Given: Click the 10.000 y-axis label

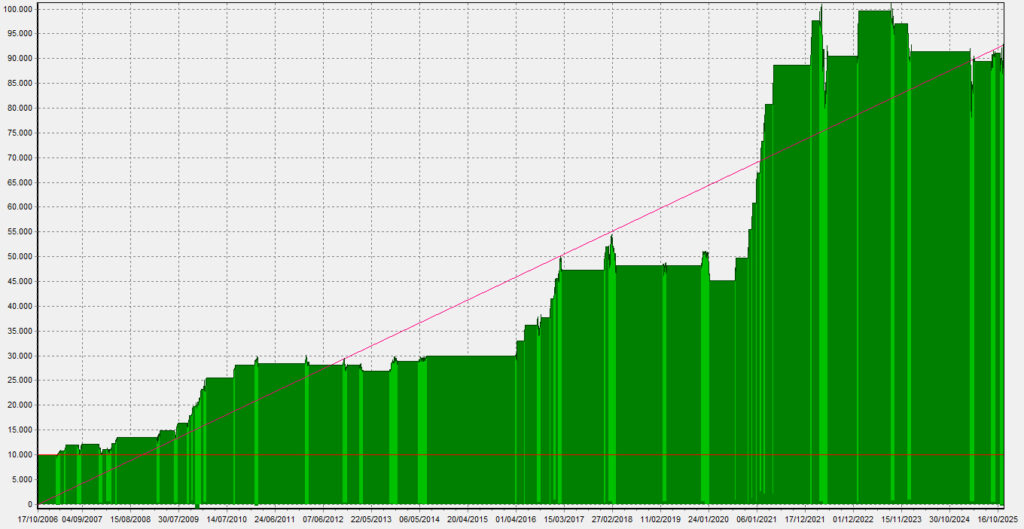Looking at the screenshot, I should tap(18, 455).
